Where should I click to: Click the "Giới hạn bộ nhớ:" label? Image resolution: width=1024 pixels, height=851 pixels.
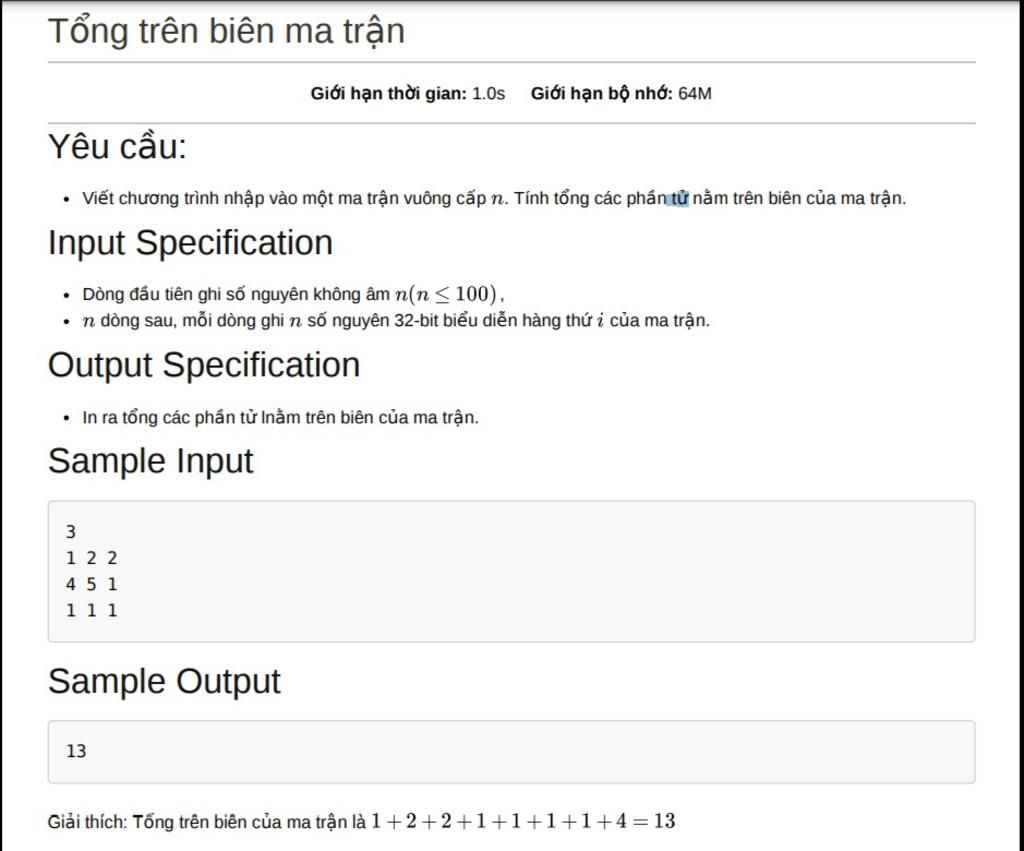[x=601, y=94]
